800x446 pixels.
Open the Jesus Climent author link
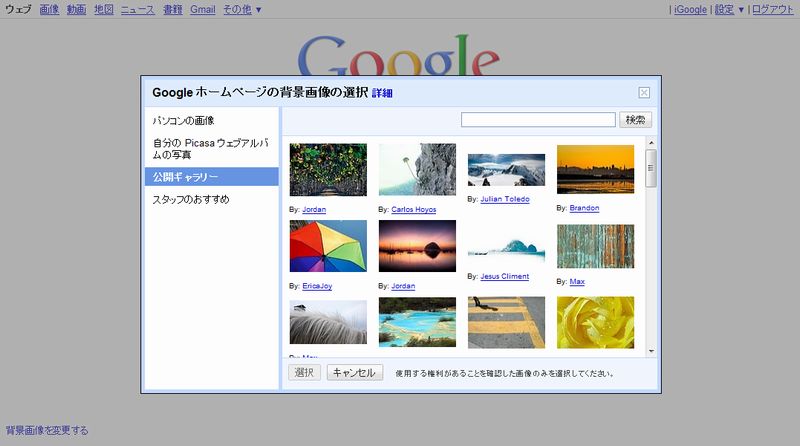coord(505,276)
